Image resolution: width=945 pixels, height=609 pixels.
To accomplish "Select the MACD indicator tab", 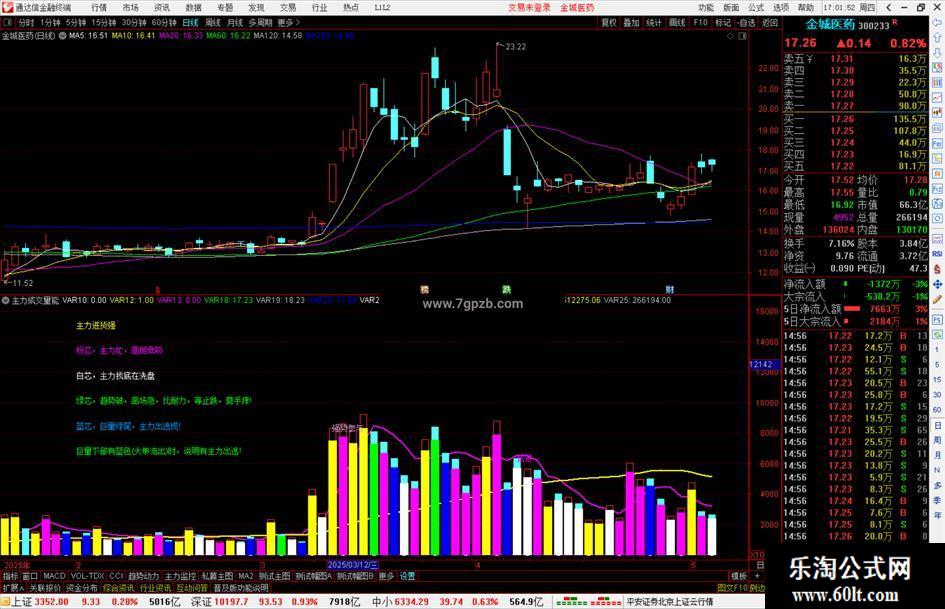I will click(x=54, y=576).
